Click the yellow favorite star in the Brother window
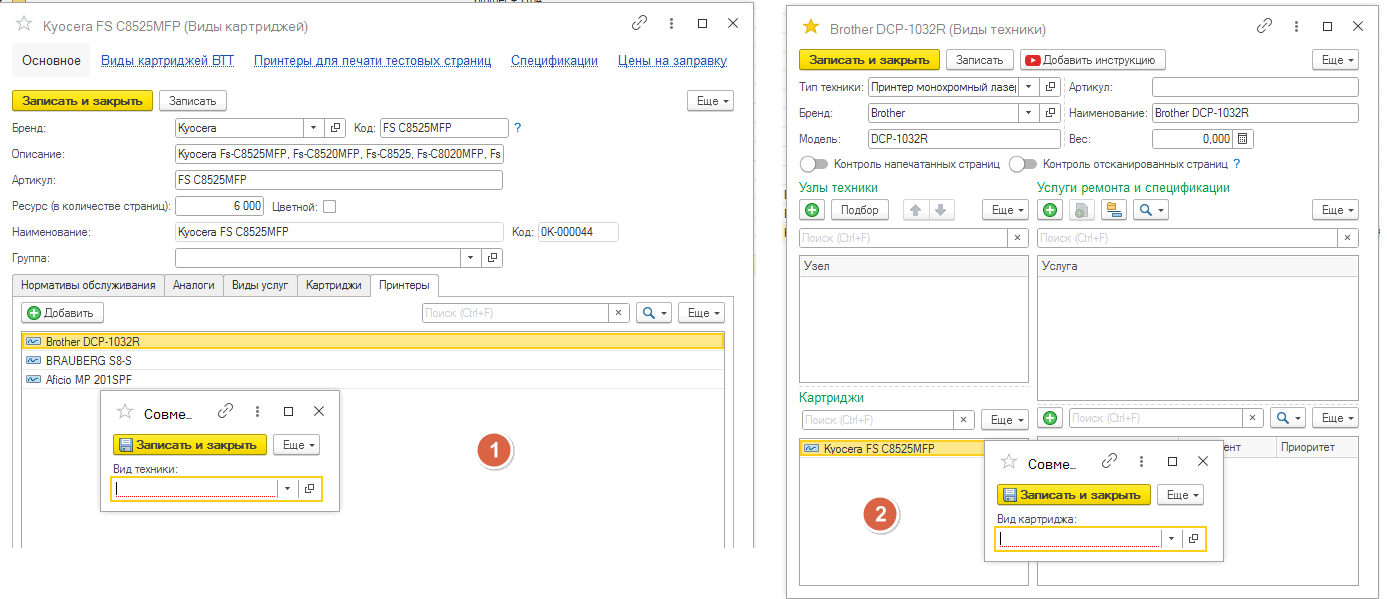Image resolution: width=1387 pixels, height=599 pixels. [811, 28]
